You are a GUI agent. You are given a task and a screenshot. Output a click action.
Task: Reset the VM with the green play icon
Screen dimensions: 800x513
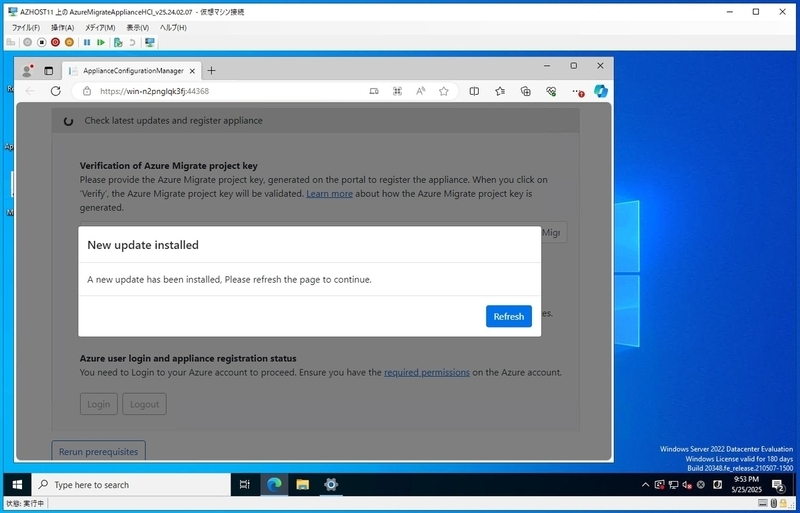tap(101, 42)
